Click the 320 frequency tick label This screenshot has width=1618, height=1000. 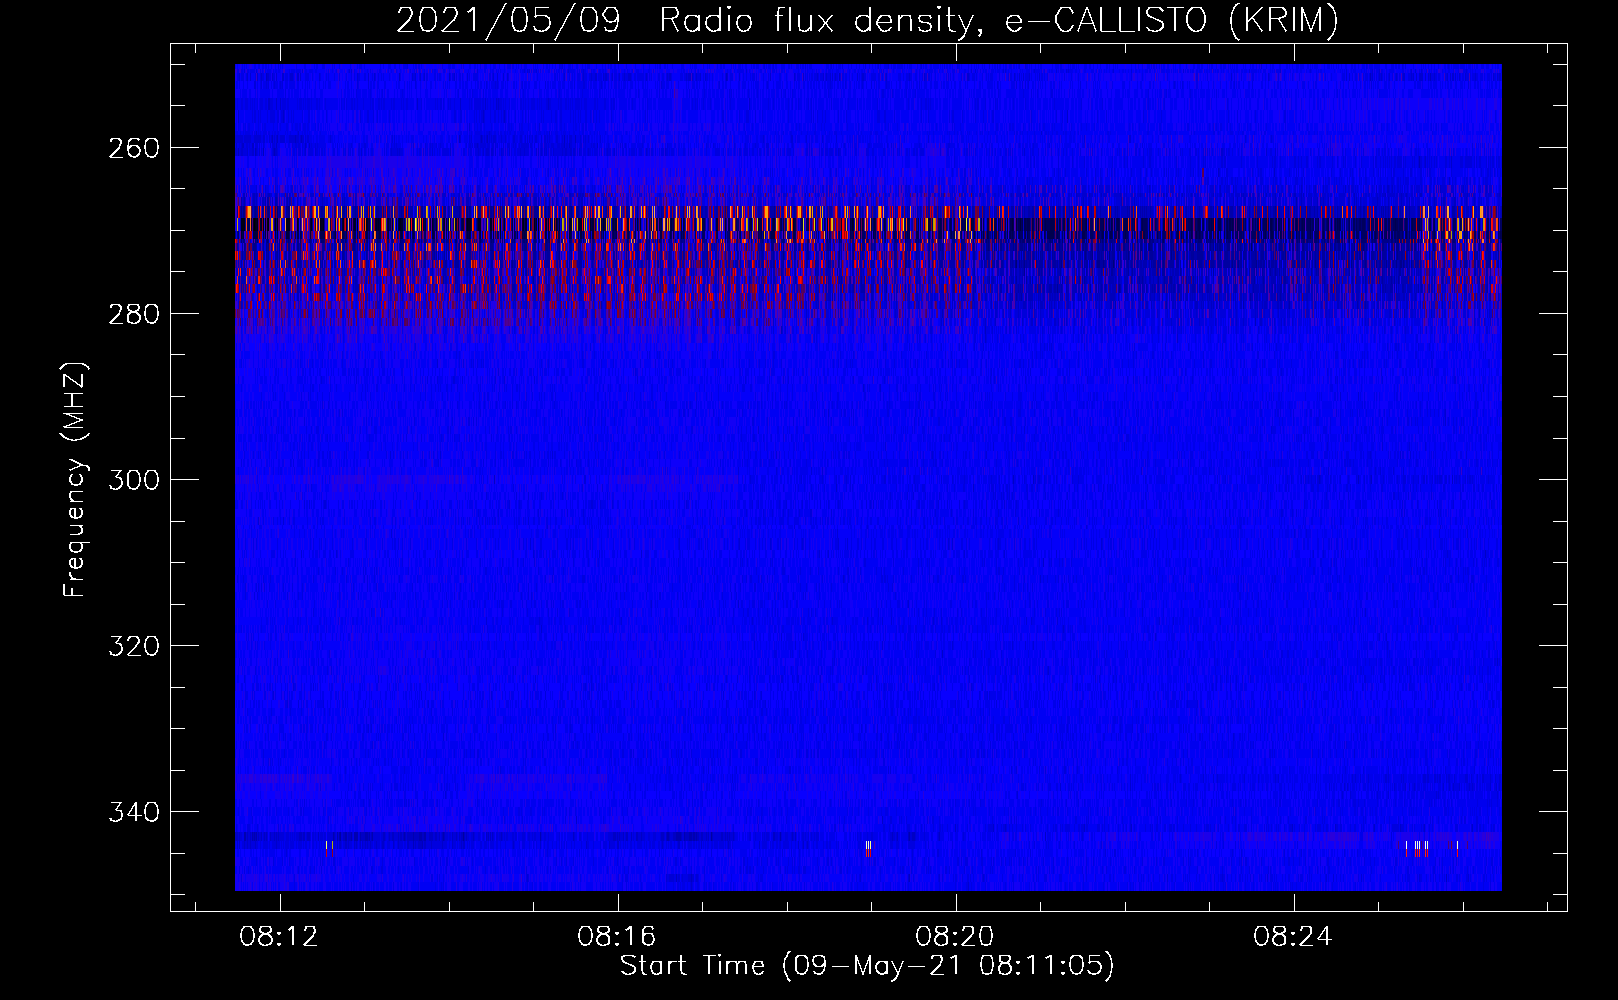pos(133,646)
